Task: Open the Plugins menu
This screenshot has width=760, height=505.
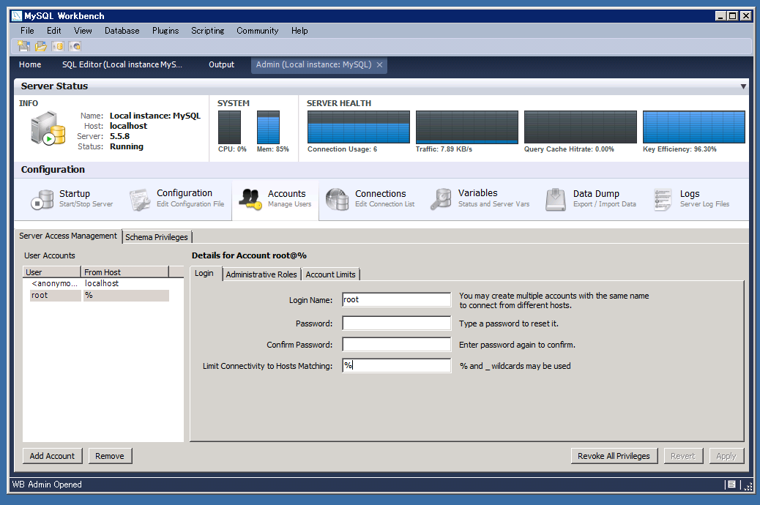Action: 165,31
